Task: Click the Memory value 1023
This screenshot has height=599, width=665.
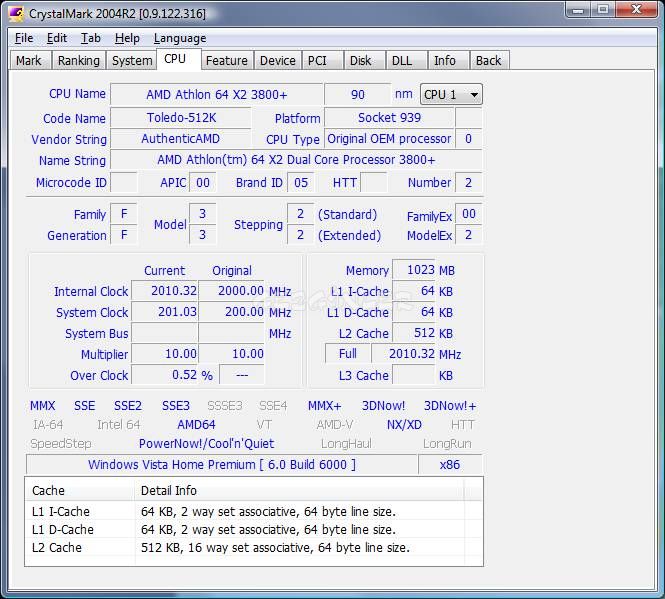Action: click(414, 270)
